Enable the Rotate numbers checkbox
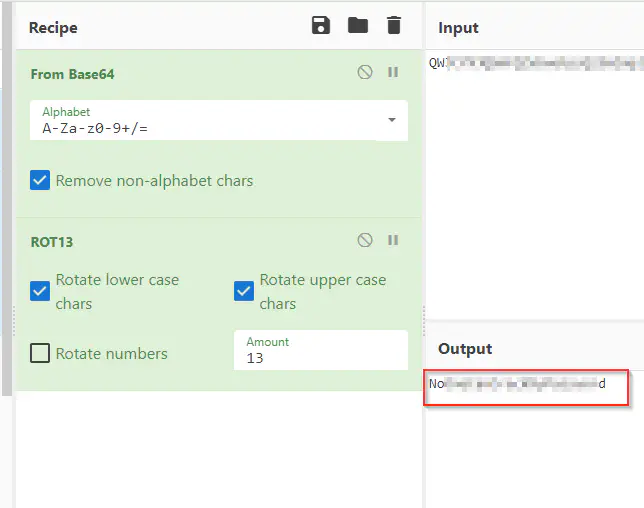 40,353
